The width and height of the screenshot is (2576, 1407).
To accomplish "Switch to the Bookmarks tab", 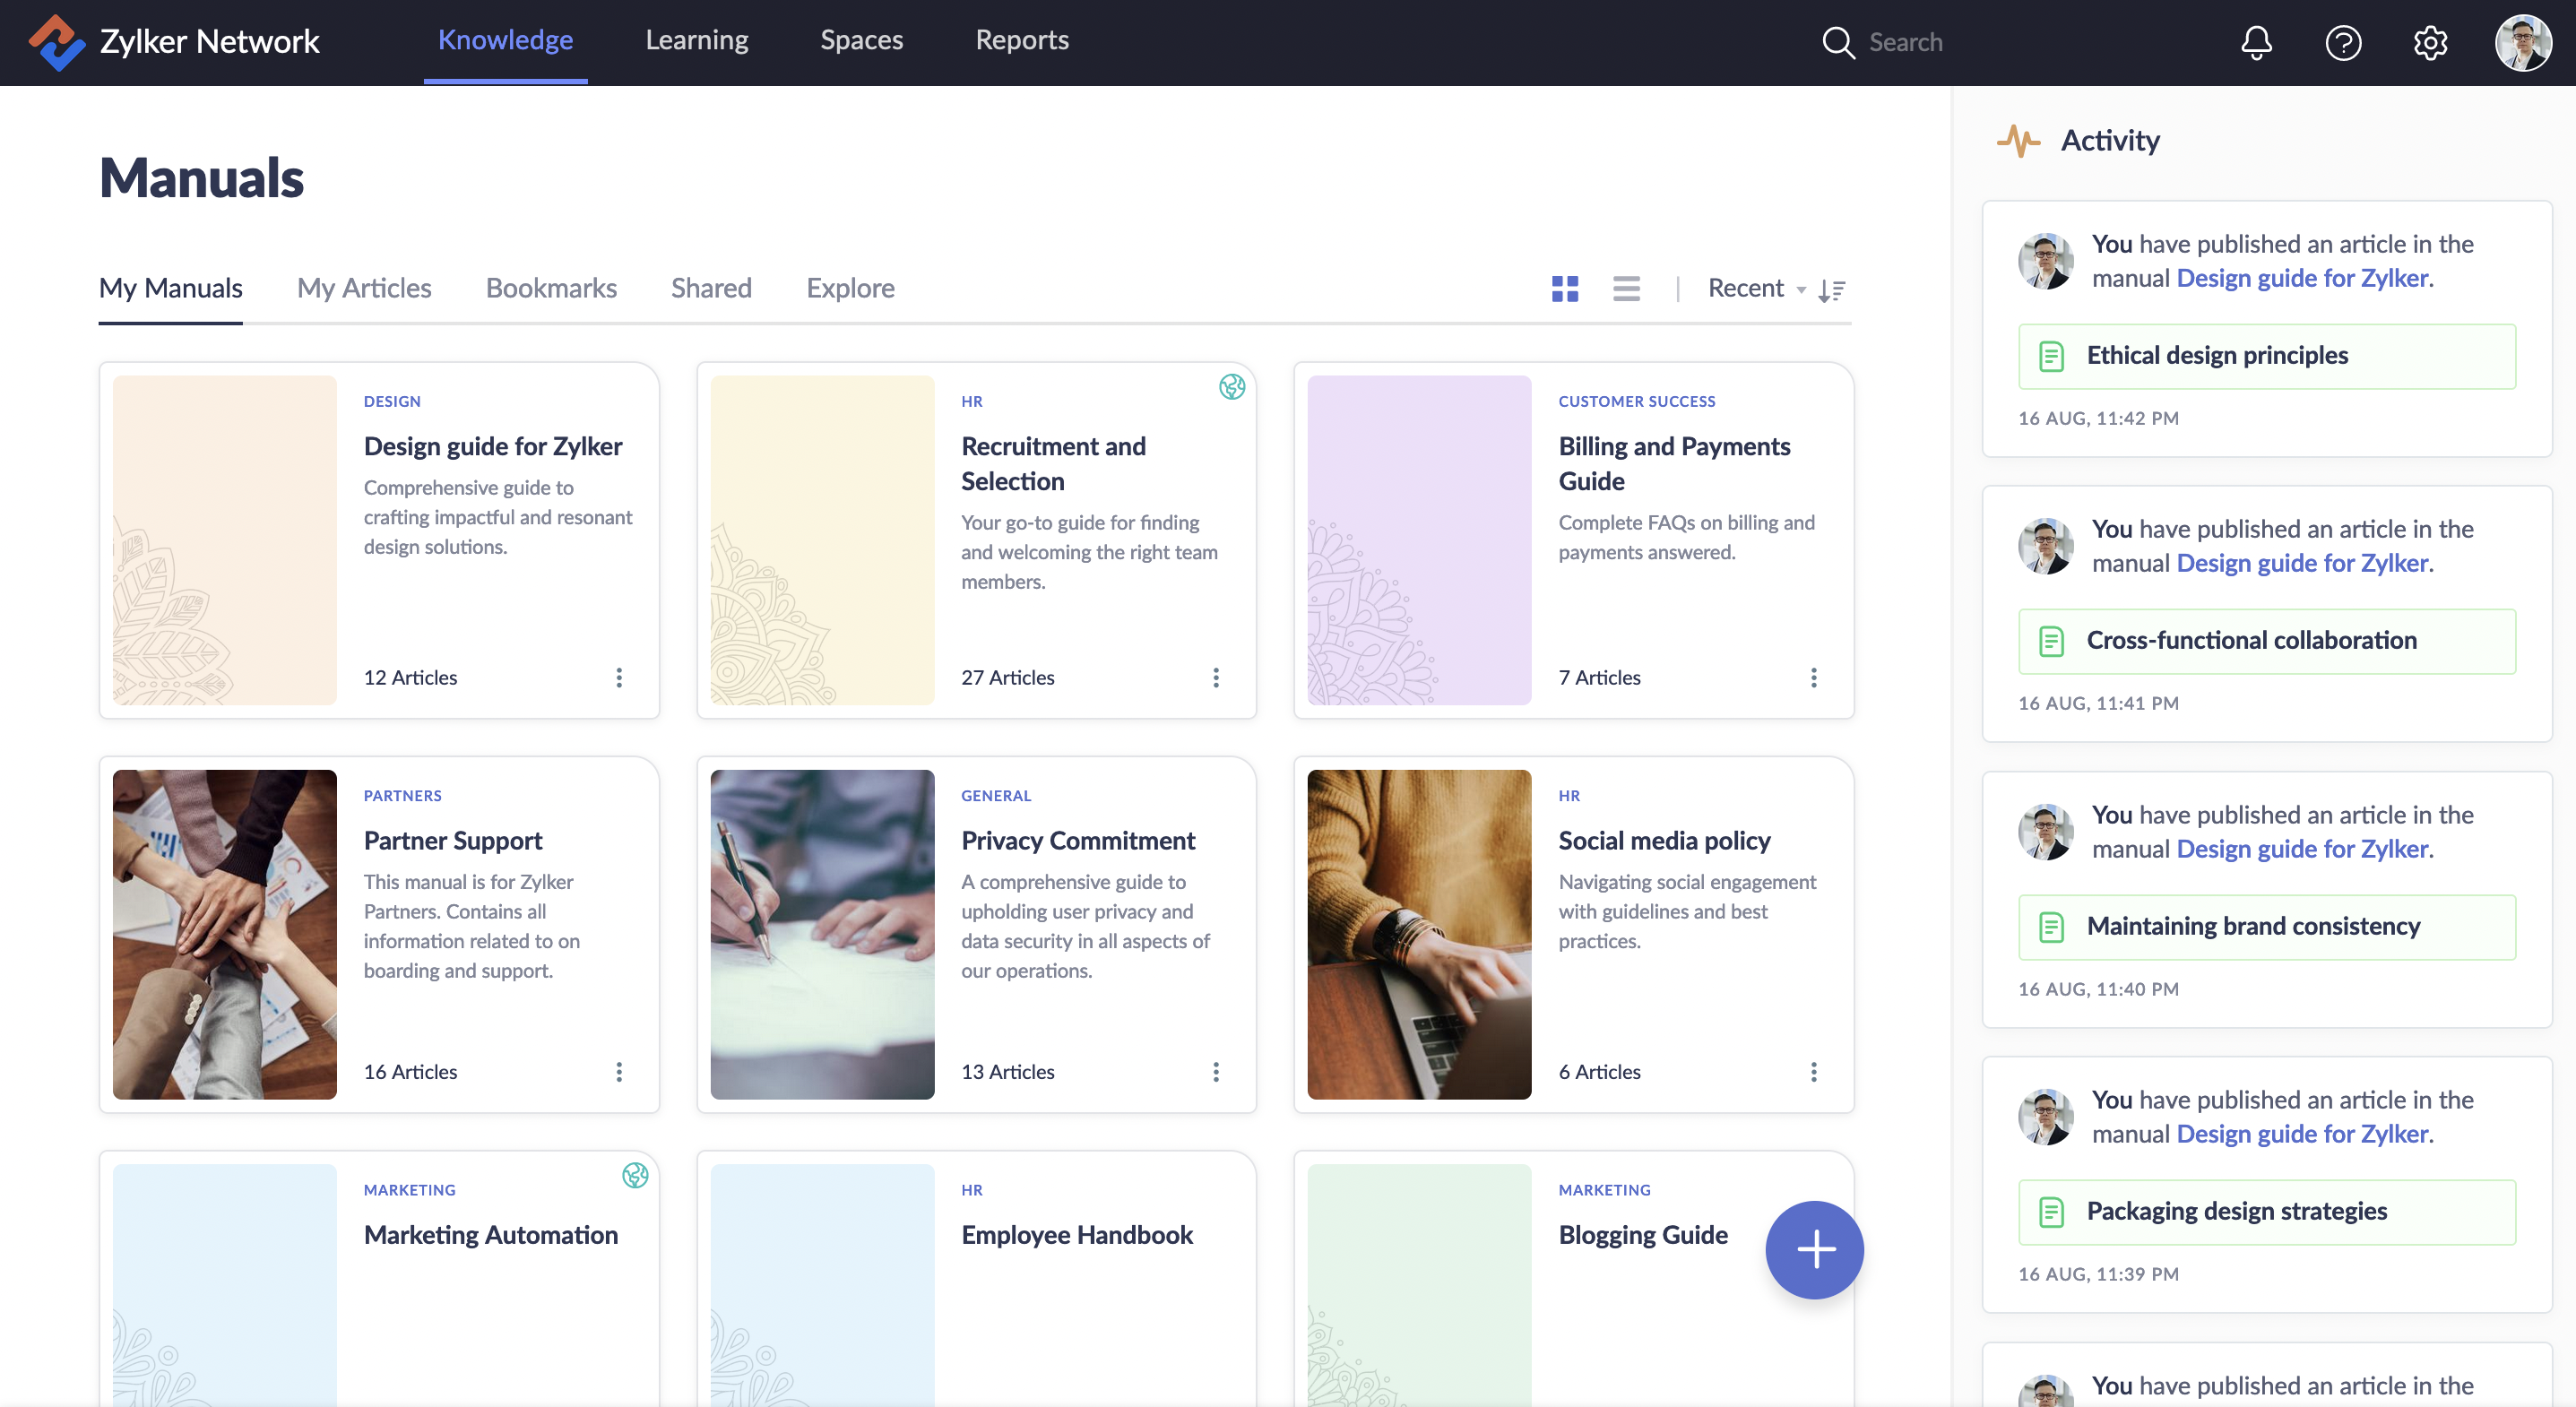I will (551, 288).
